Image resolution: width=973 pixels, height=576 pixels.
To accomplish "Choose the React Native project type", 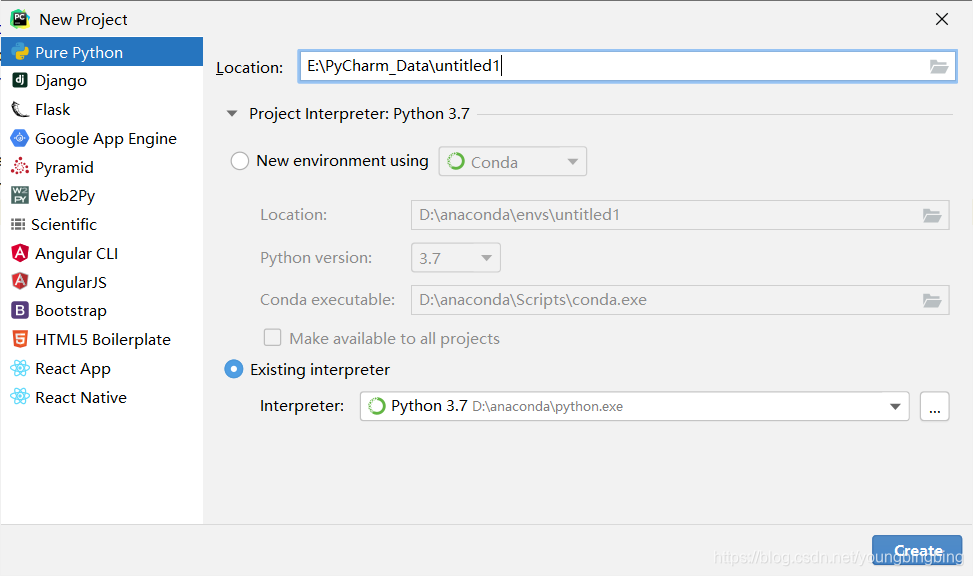I will click(80, 397).
